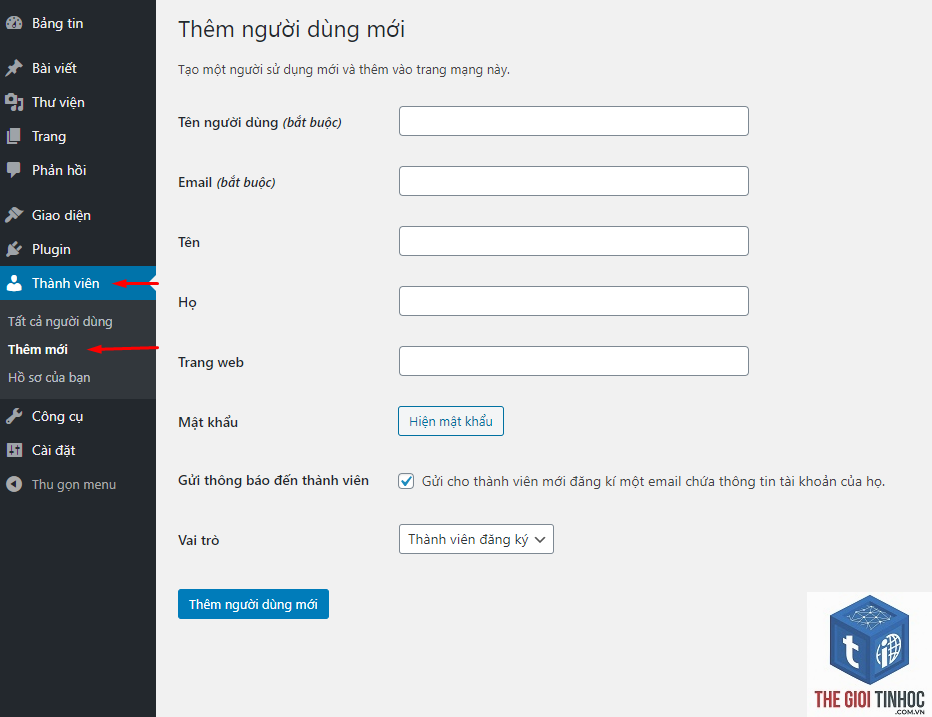This screenshot has height=717, width=932.
Task: Uncheck the send notification email checkbox
Action: 406,481
